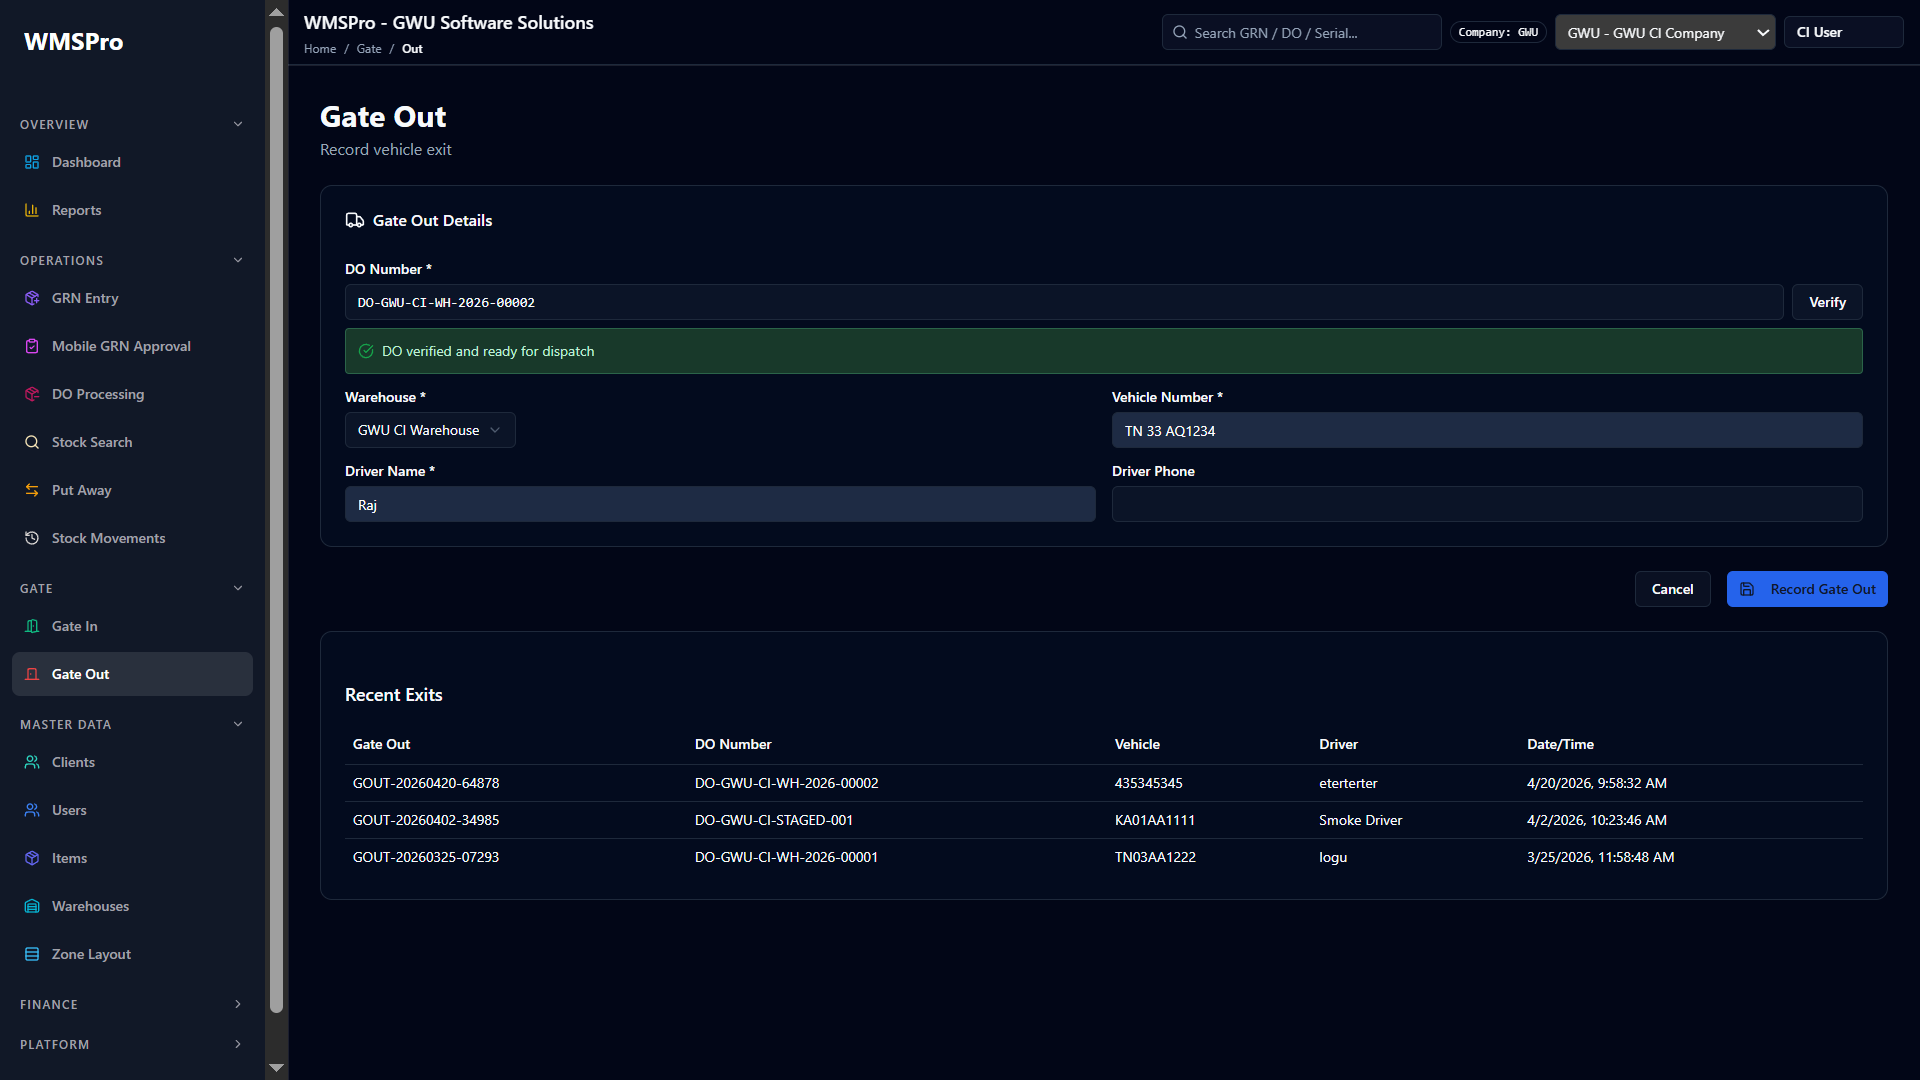The image size is (1920, 1080).
Task: Click the Stock Movements history icon
Action: coord(32,538)
